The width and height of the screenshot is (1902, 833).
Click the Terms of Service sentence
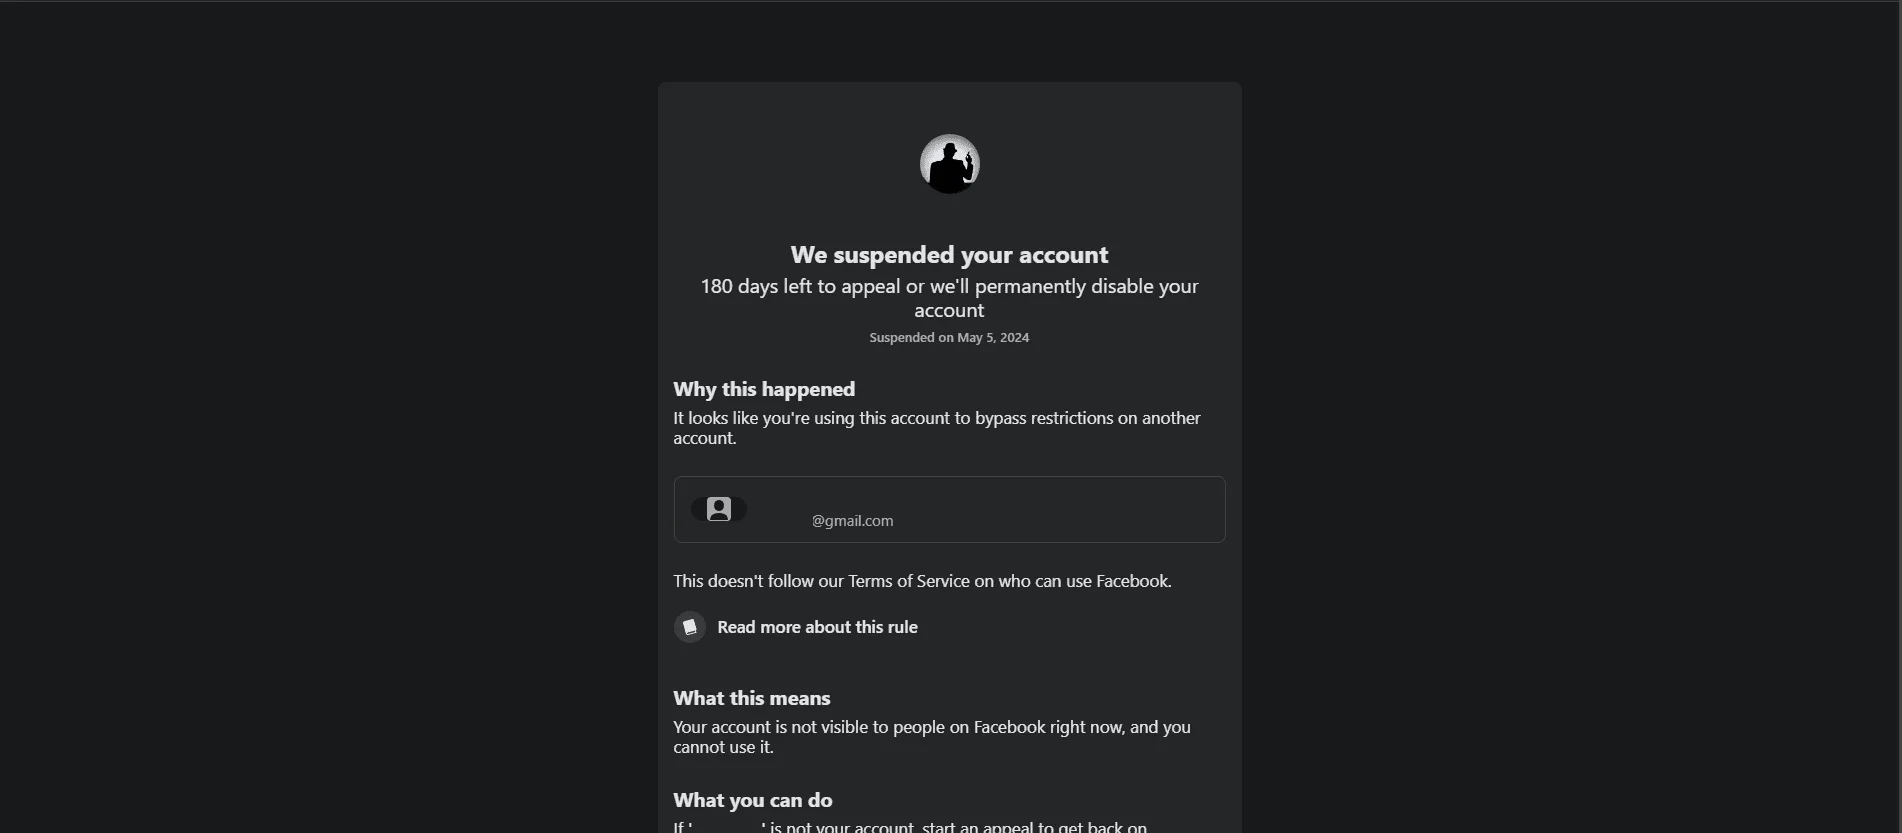pyautogui.click(x=922, y=581)
